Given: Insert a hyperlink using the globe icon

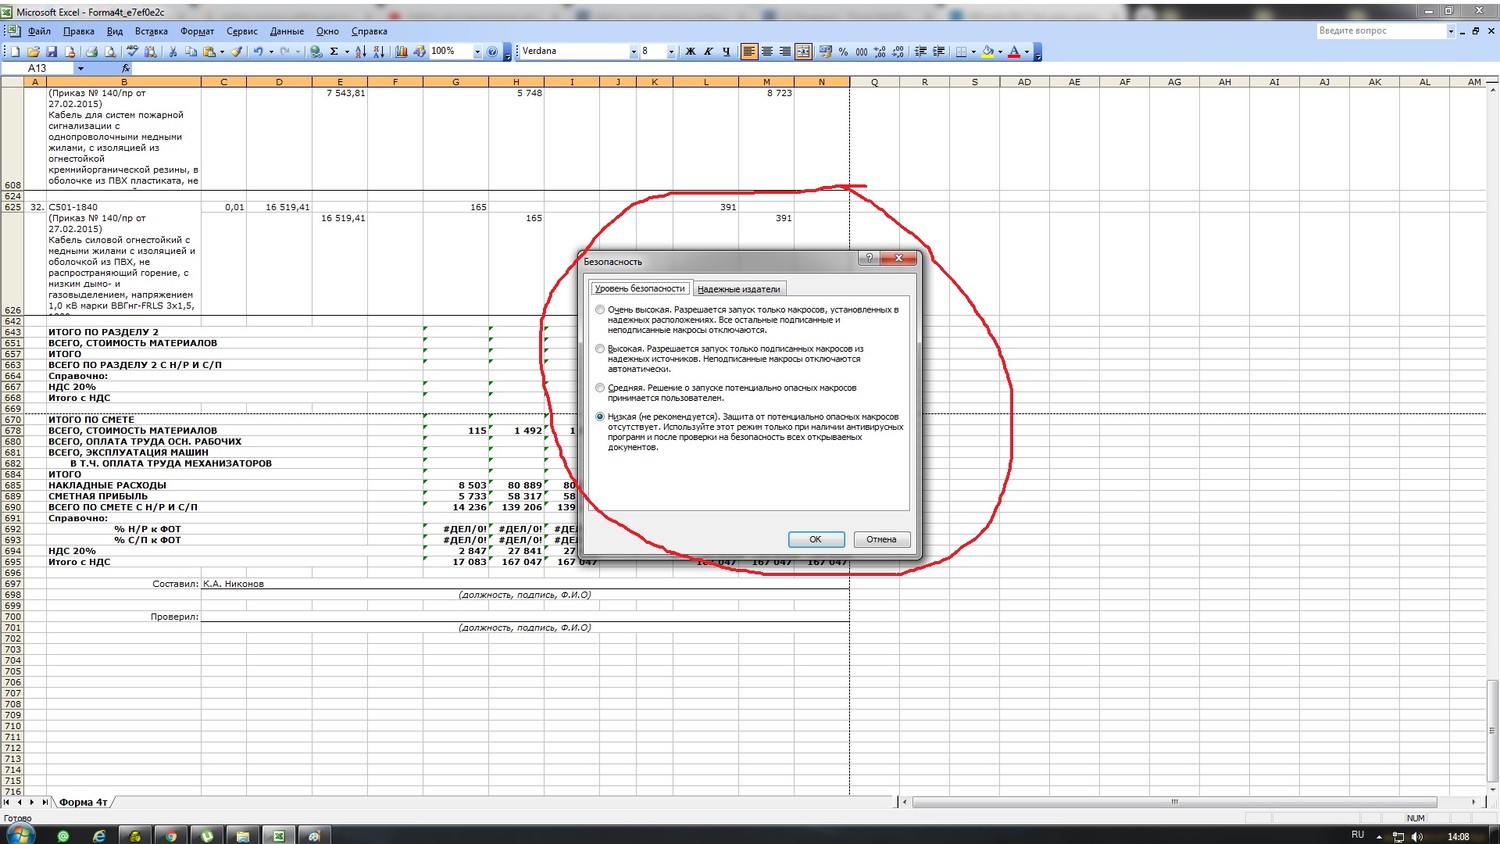Looking at the screenshot, I should click(316, 51).
